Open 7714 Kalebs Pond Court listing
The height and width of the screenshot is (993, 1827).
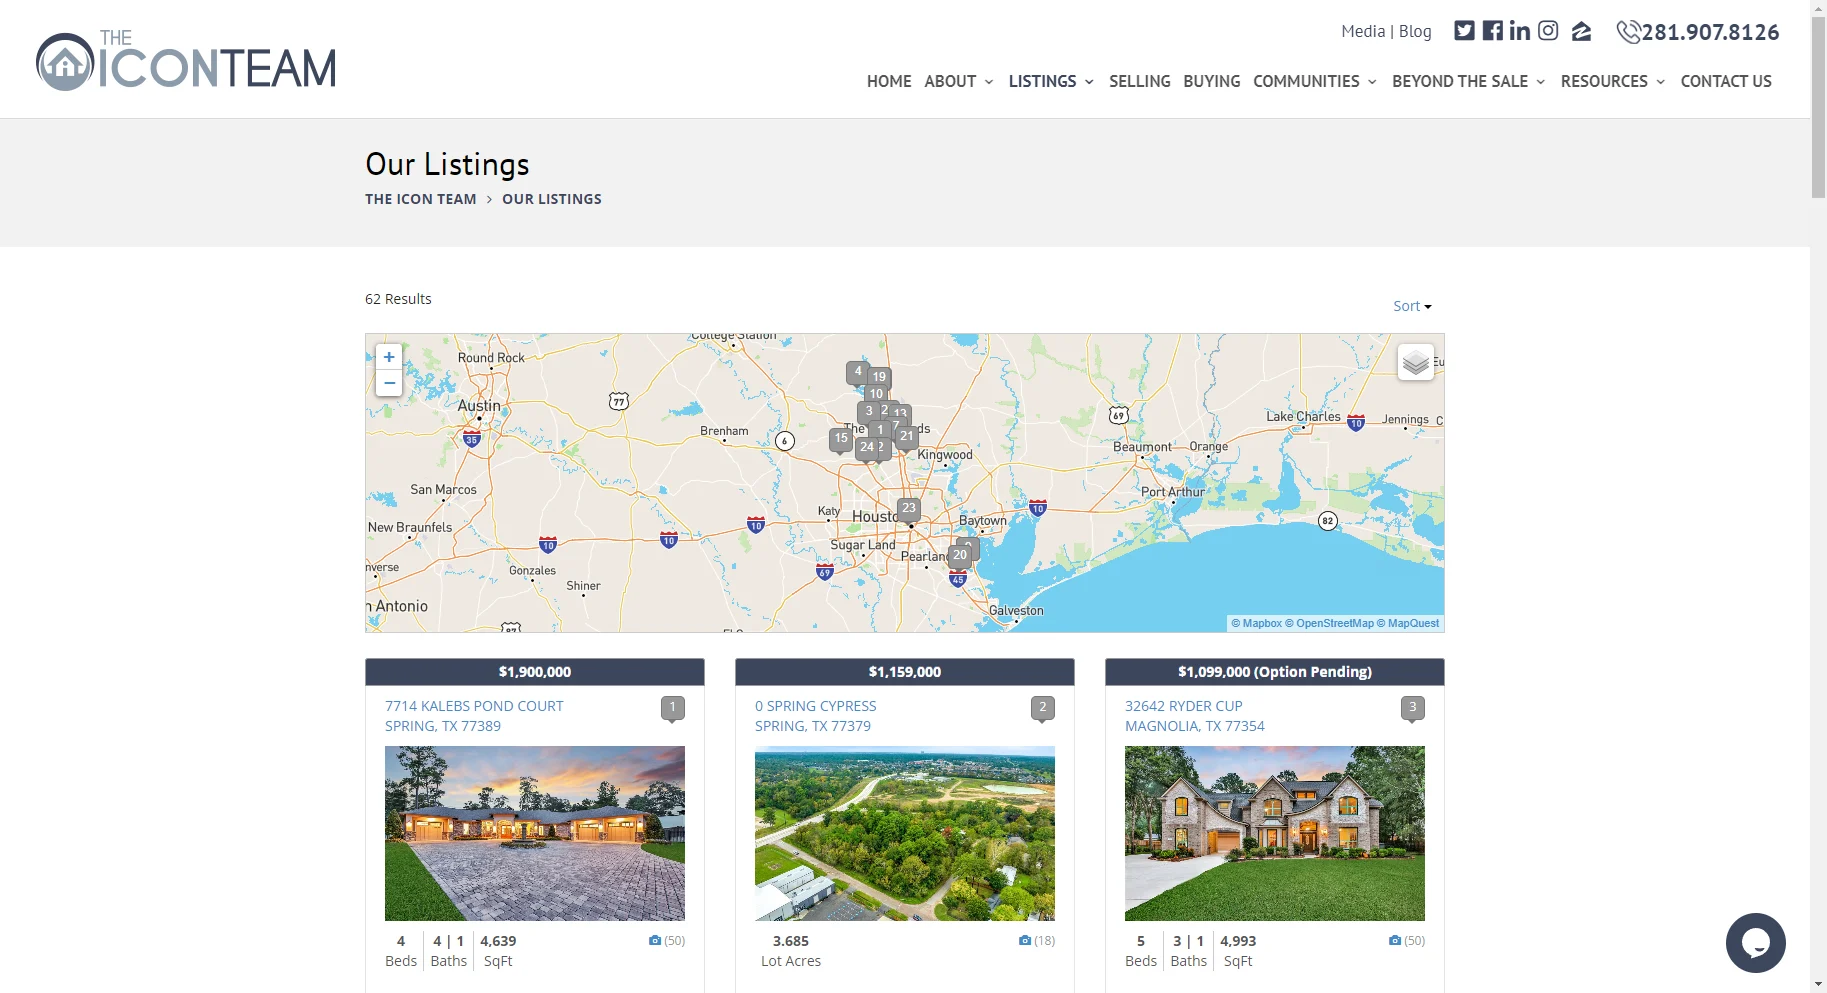[x=474, y=716]
